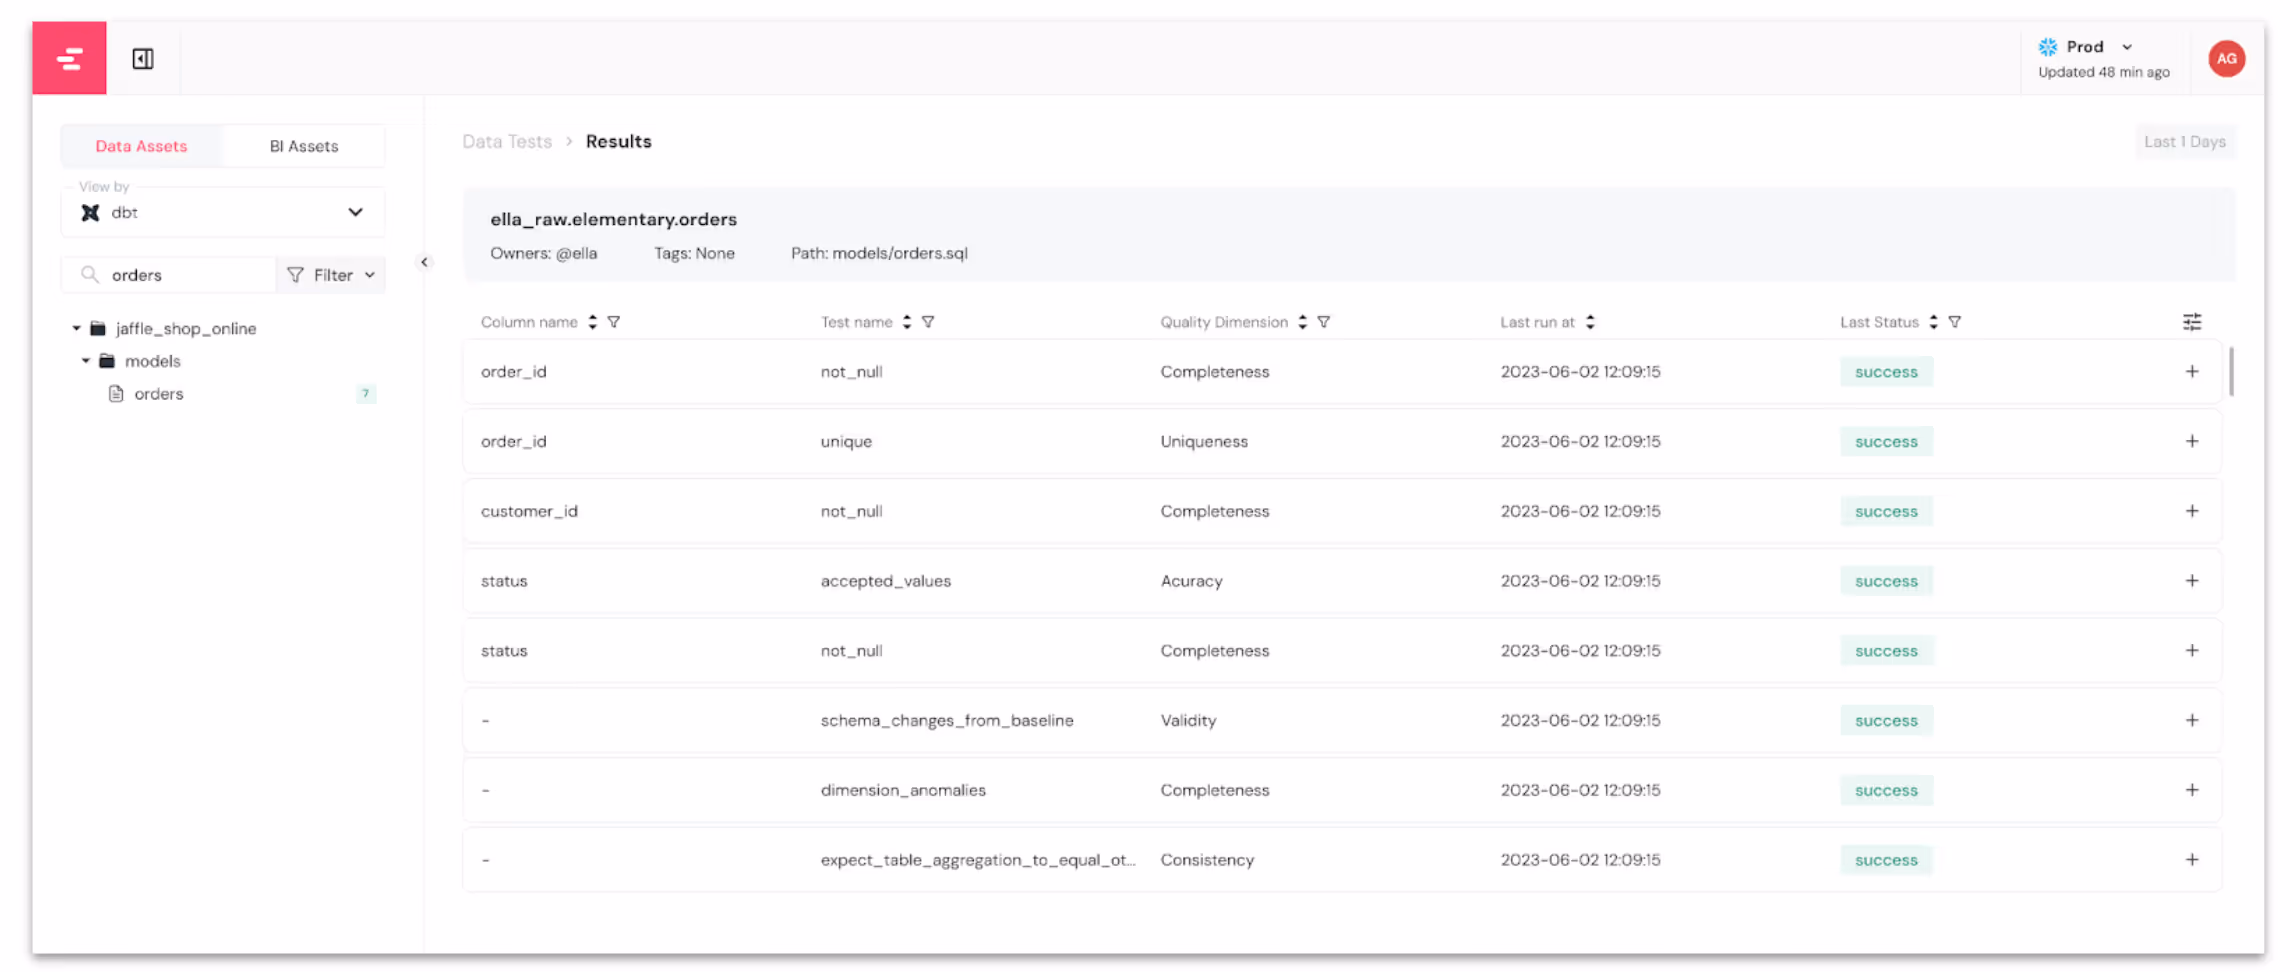2290x972 pixels.
Task: Click the column settings icon above the table
Action: tap(2192, 322)
